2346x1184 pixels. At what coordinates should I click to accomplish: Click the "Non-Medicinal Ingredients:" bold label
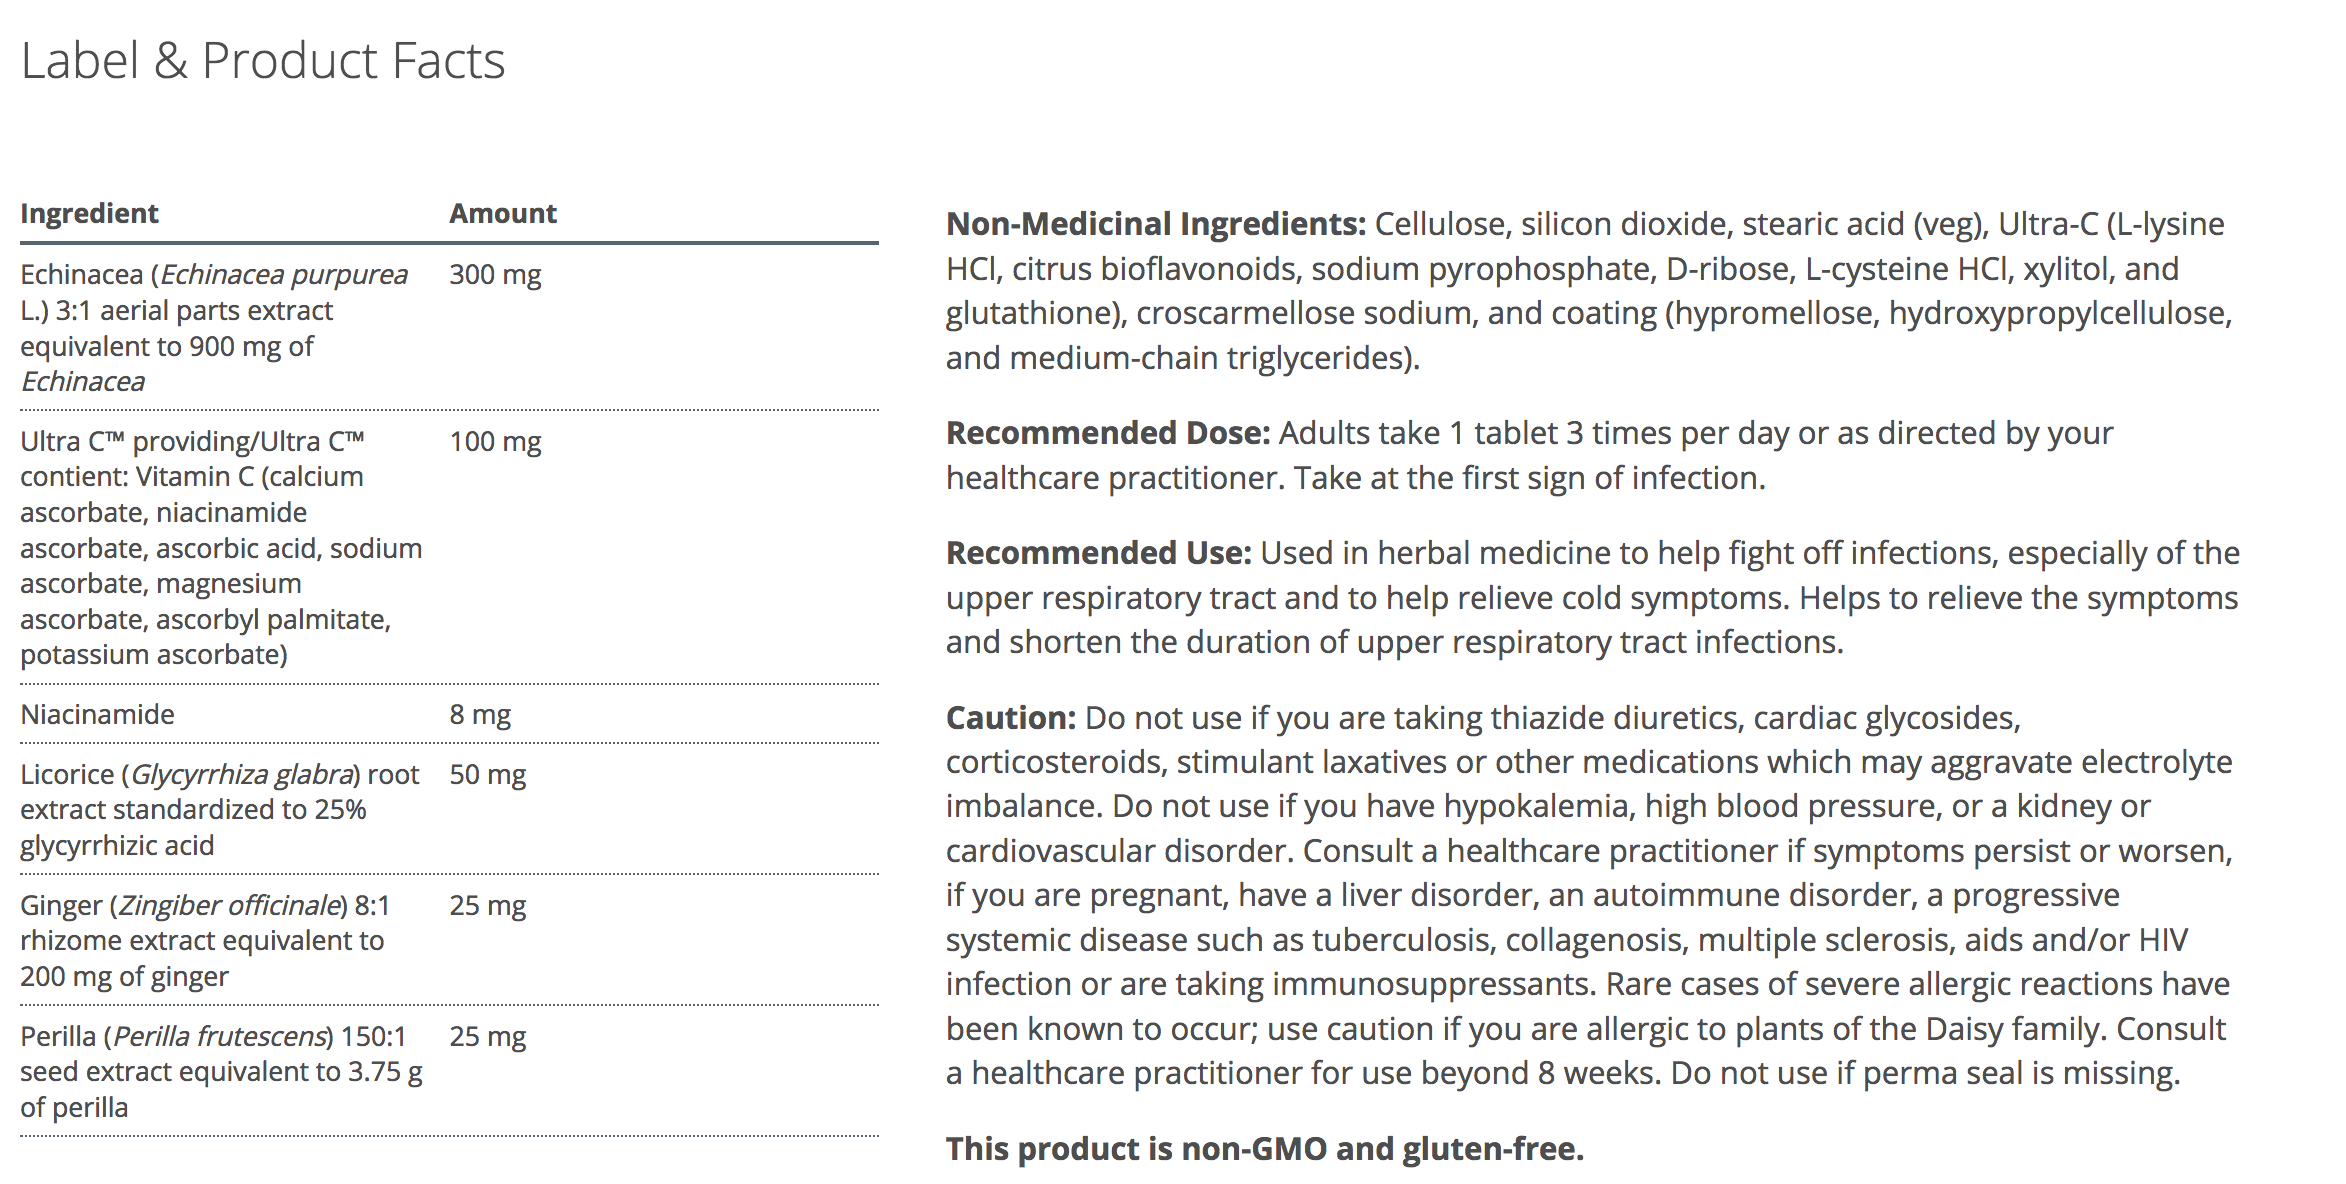[1155, 224]
